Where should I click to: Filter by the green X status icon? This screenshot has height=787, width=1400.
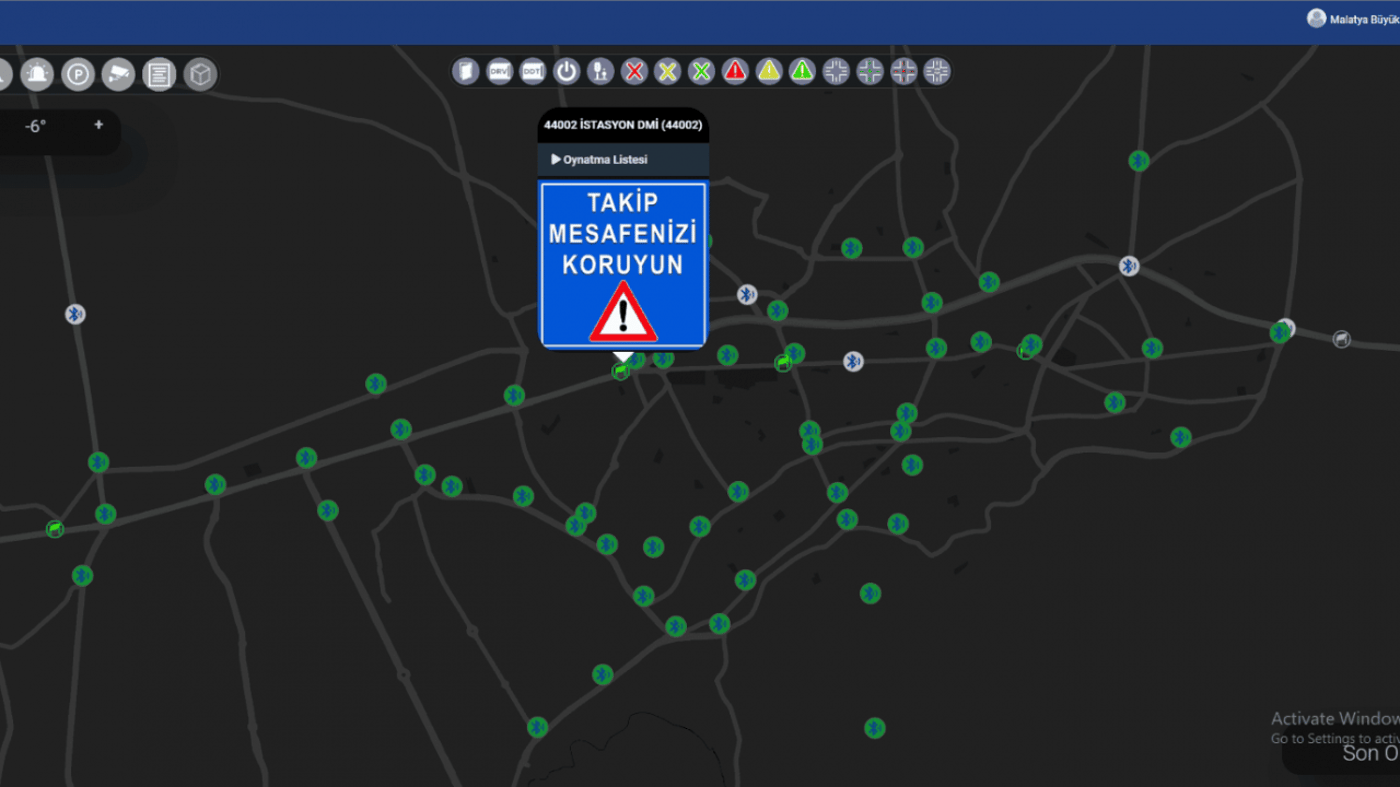coord(702,71)
